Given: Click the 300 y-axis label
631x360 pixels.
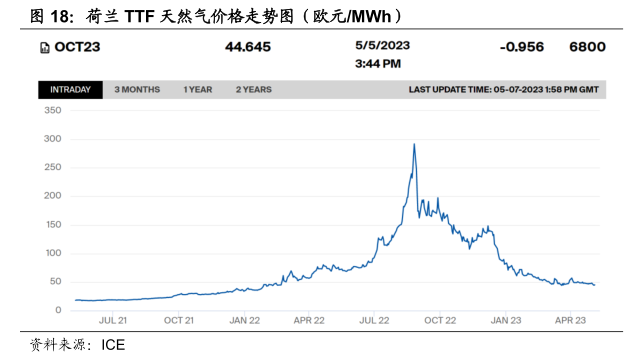Looking at the screenshot, I should point(53,139).
